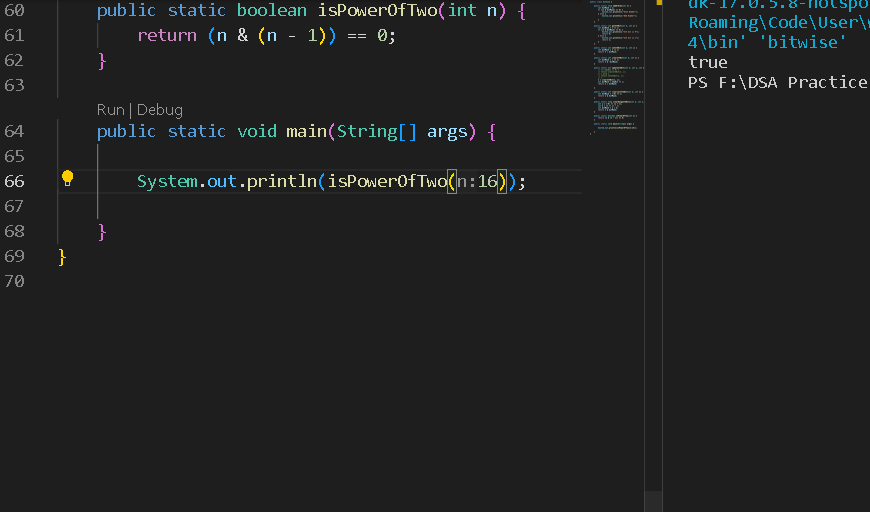
Task: Click the 'true' output in the terminal
Action: (707, 62)
